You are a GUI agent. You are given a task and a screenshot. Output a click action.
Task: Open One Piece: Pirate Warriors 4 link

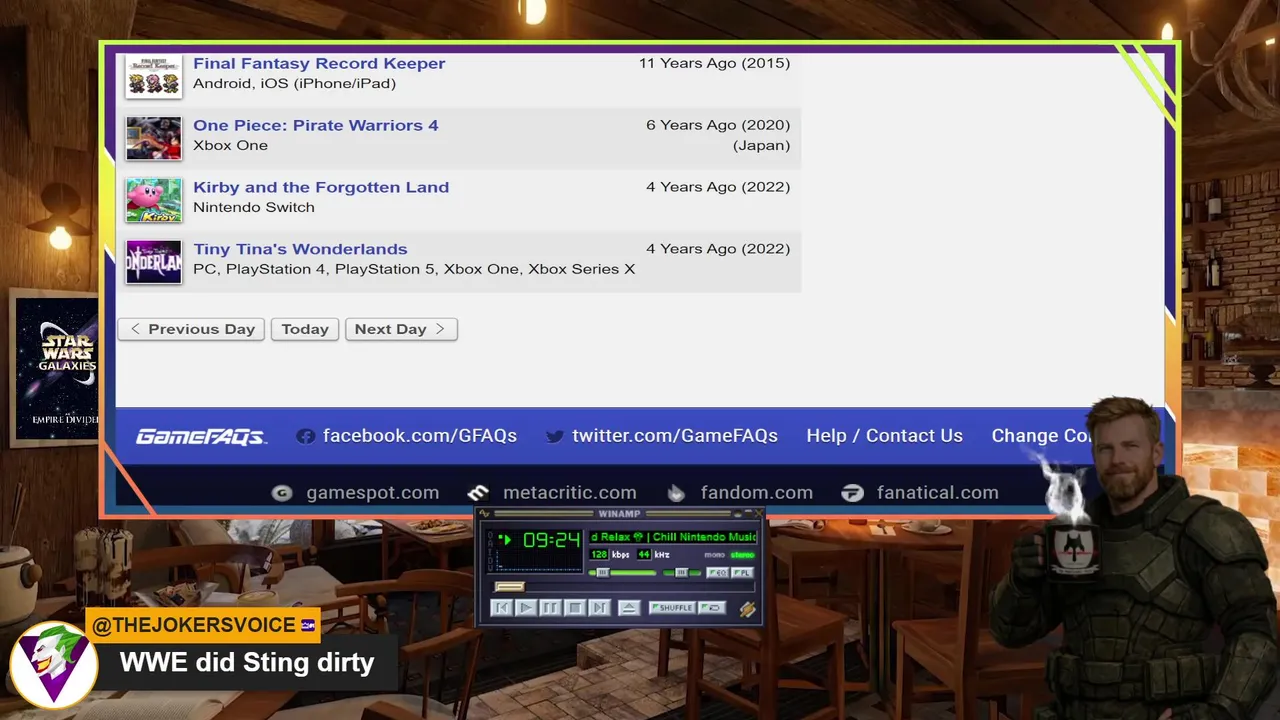click(316, 125)
